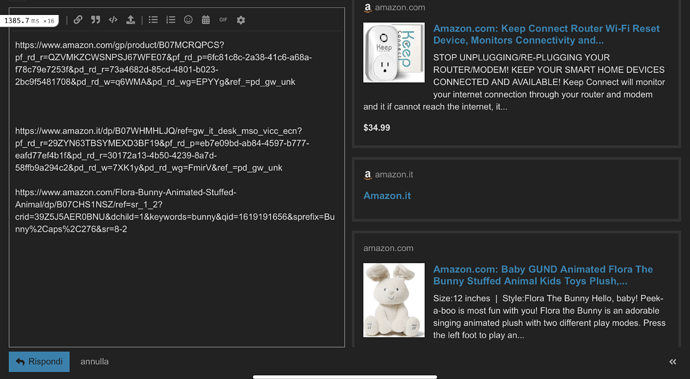Collapse the preview with double chevron
The image size is (690, 379).
672,361
